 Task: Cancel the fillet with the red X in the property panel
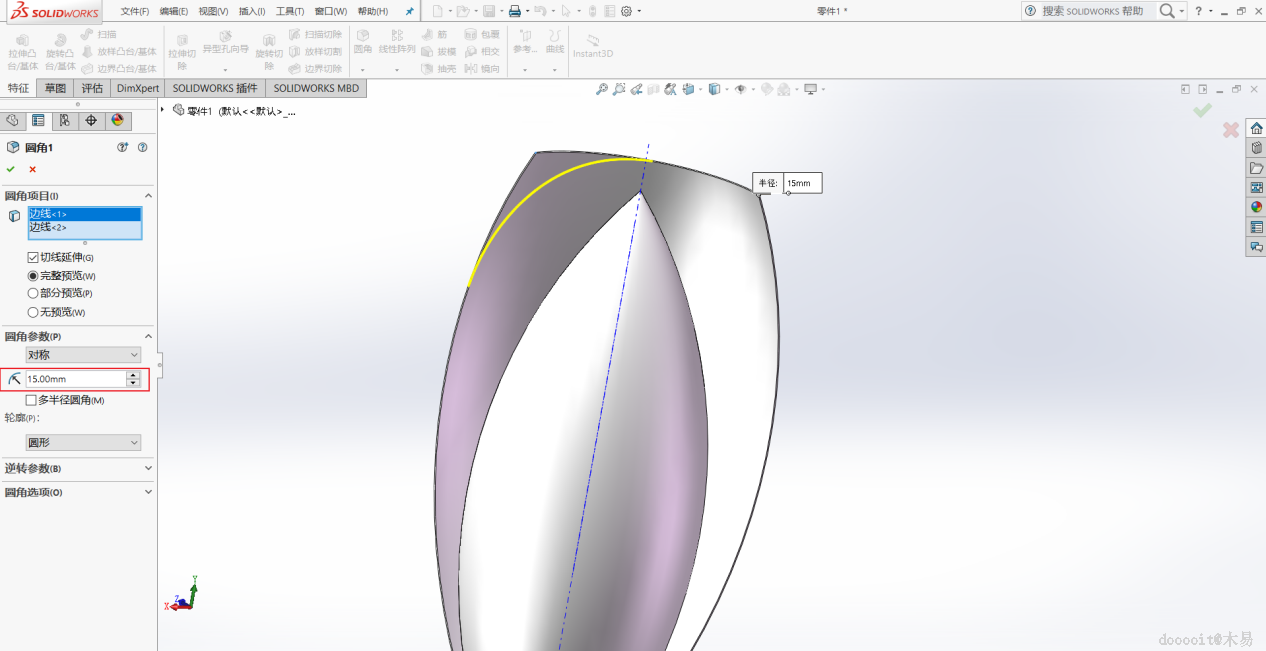tap(32, 169)
